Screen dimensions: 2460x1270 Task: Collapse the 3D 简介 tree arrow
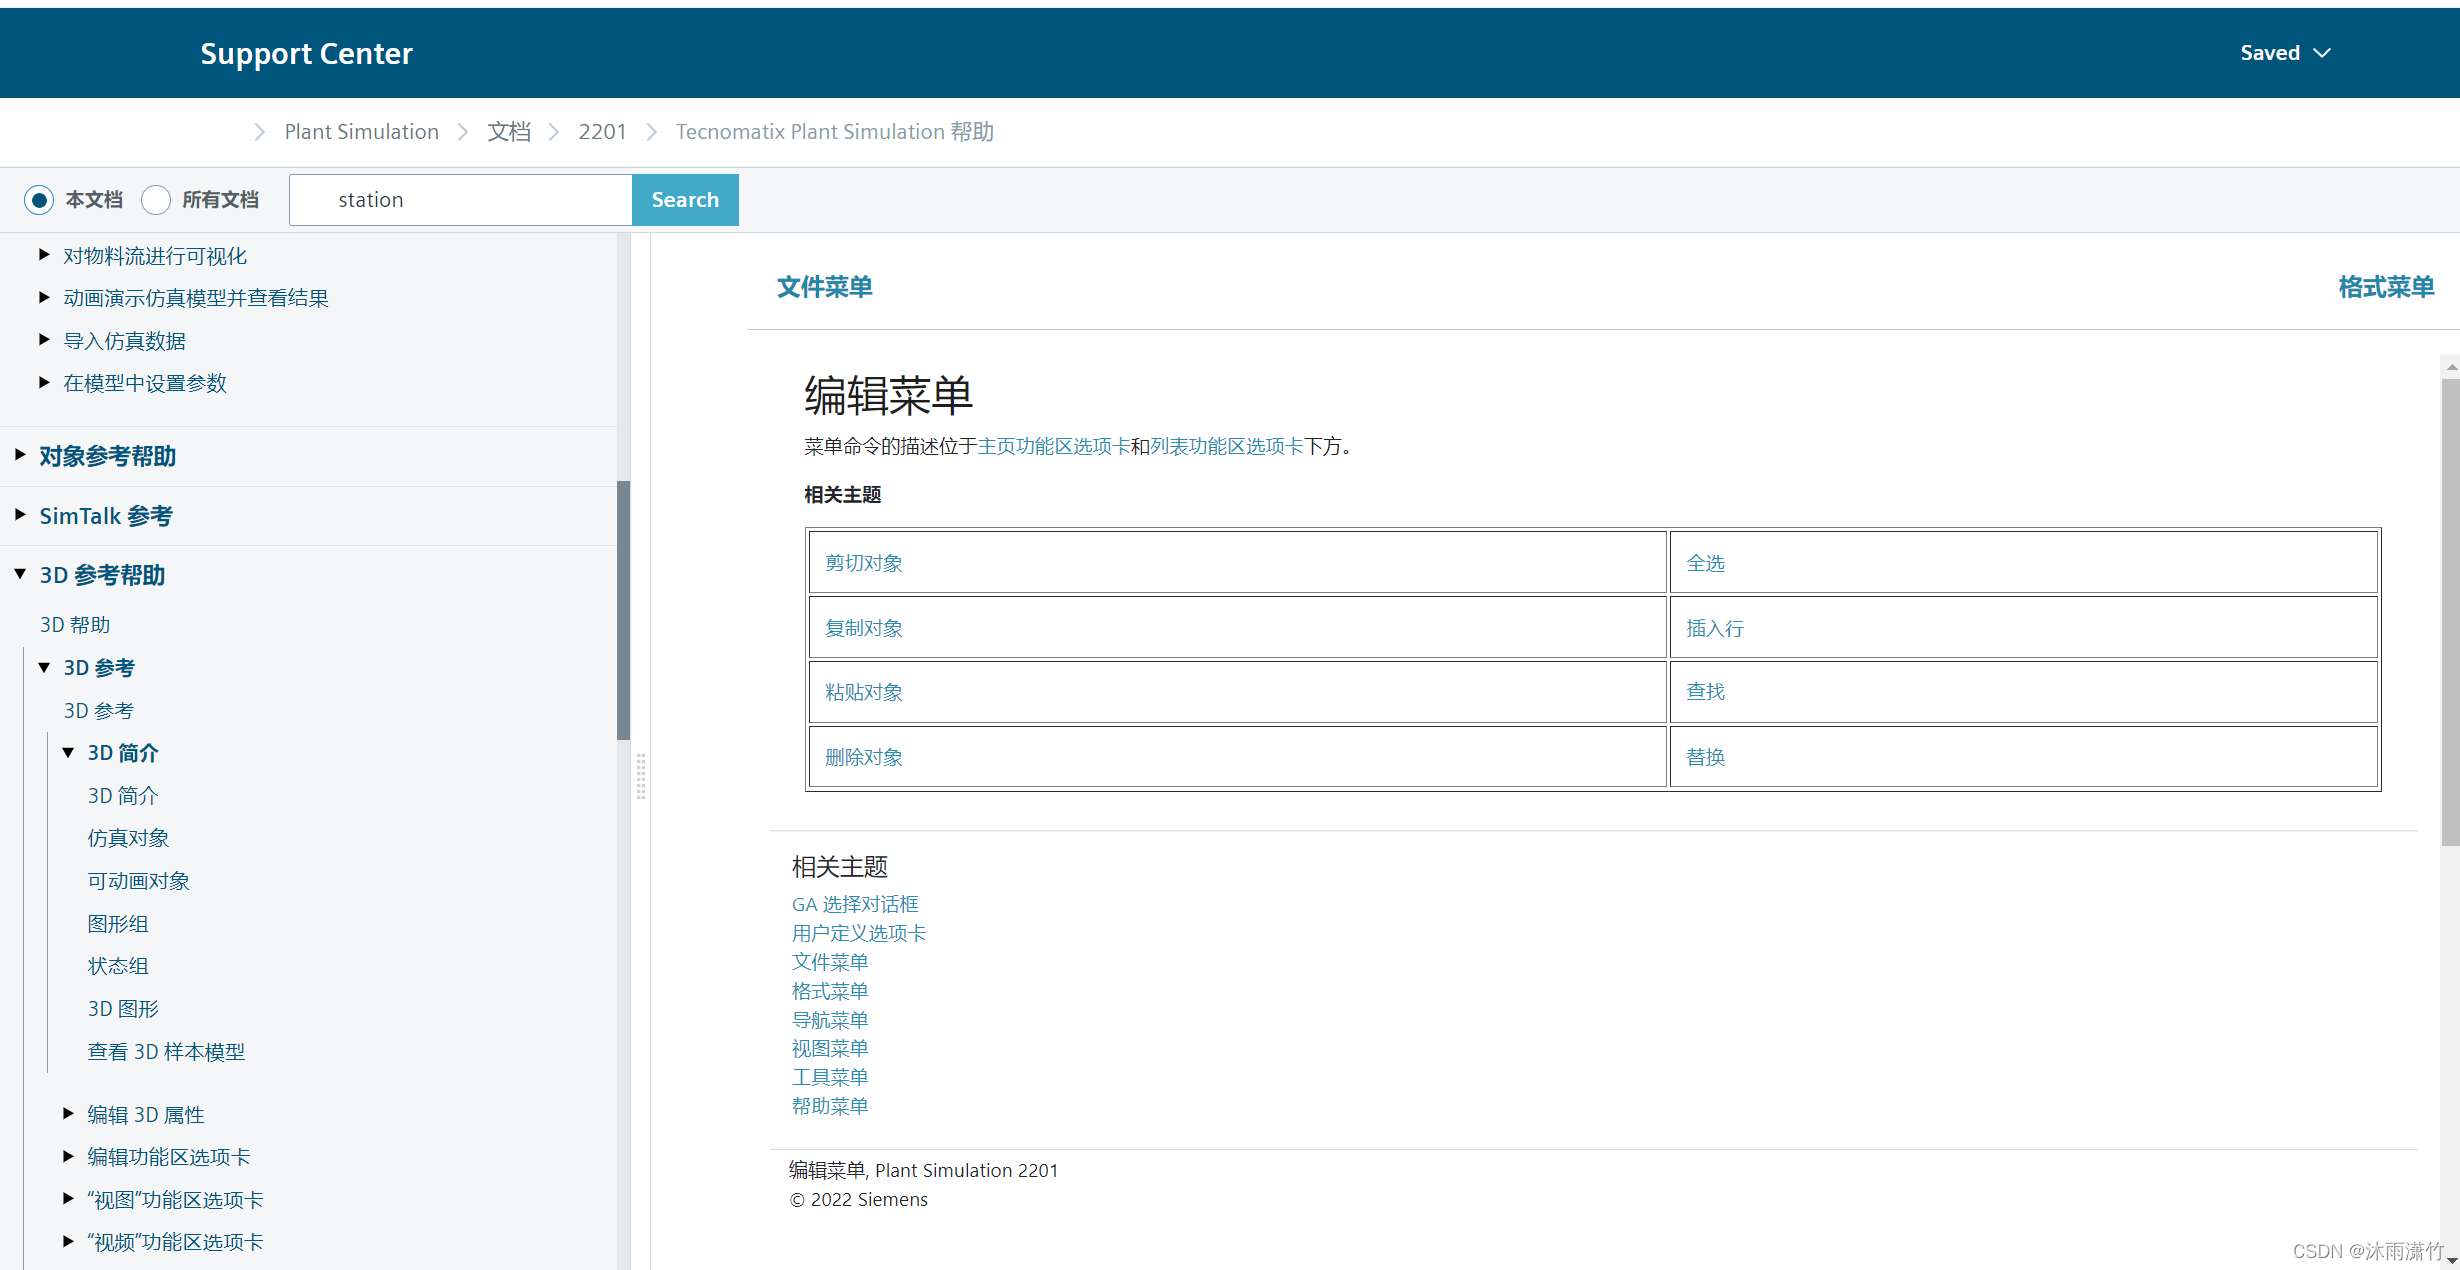tap(68, 752)
